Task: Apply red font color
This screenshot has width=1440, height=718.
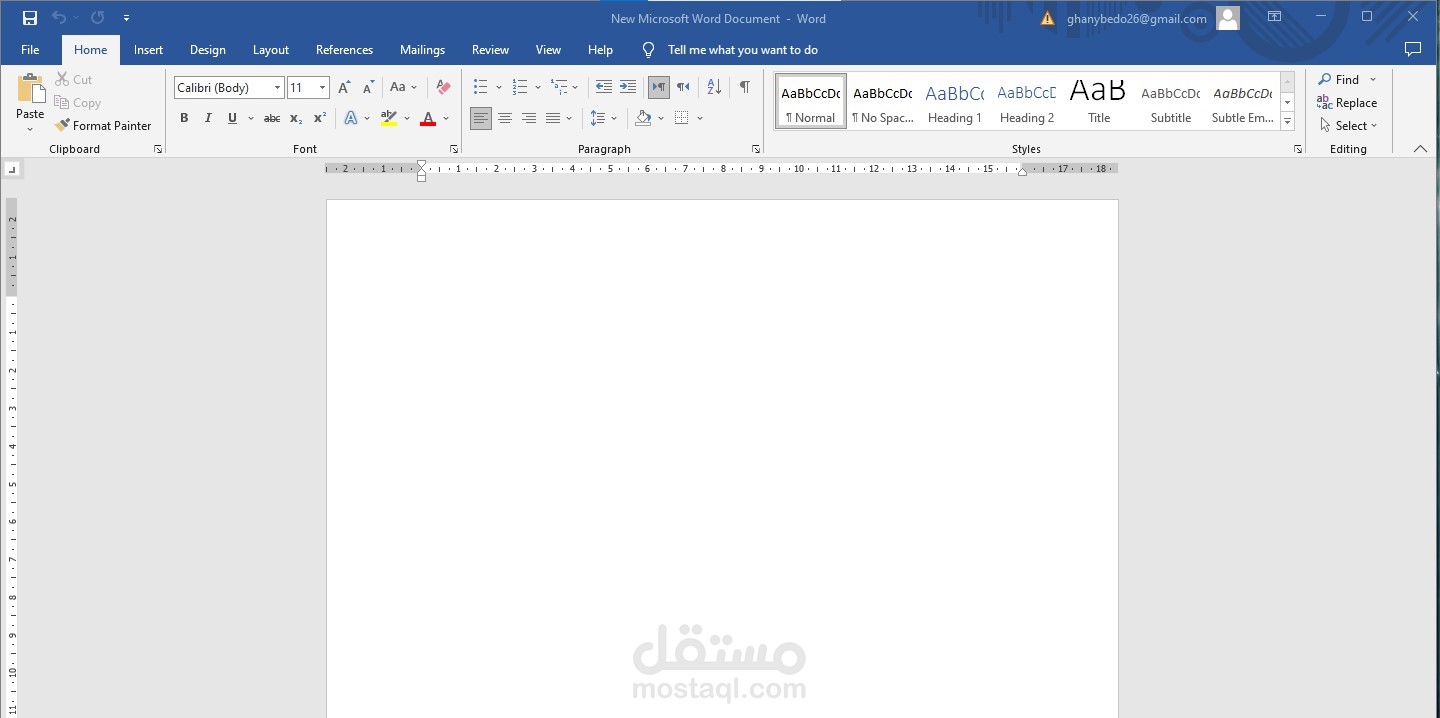Action: tap(428, 118)
